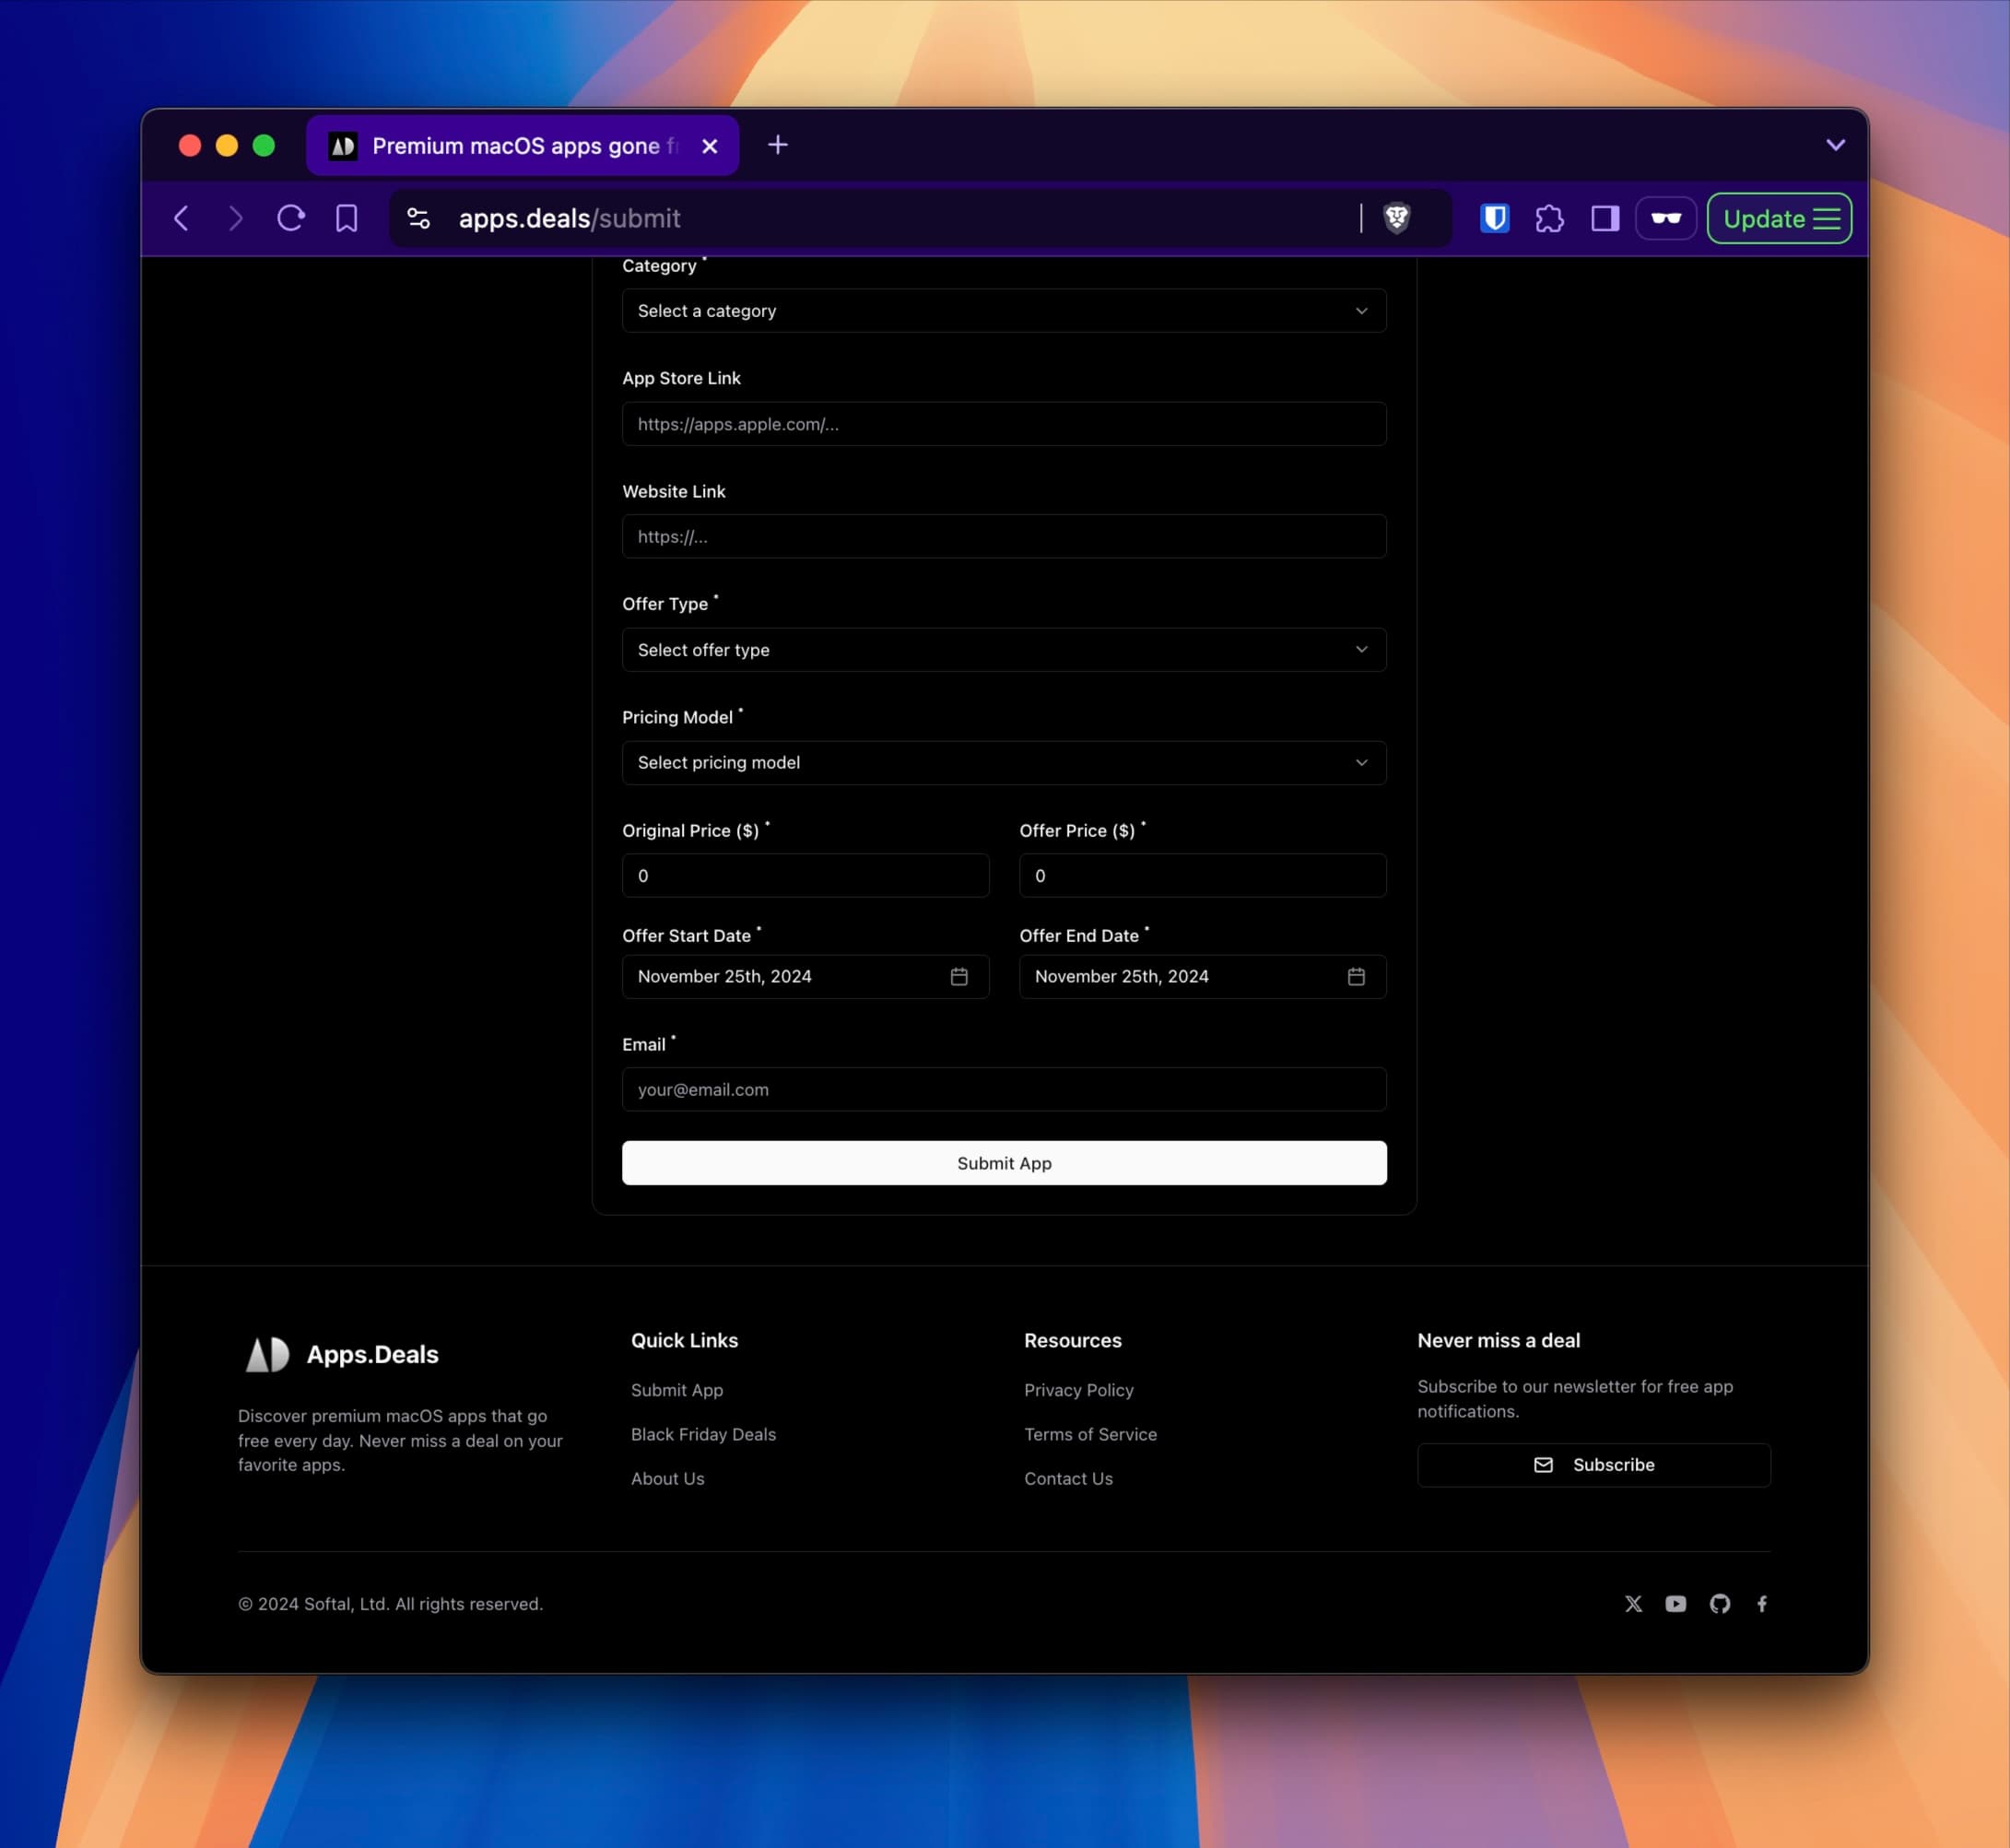2010x1848 pixels.
Task: Reload the page
Action: click(291, 218)
